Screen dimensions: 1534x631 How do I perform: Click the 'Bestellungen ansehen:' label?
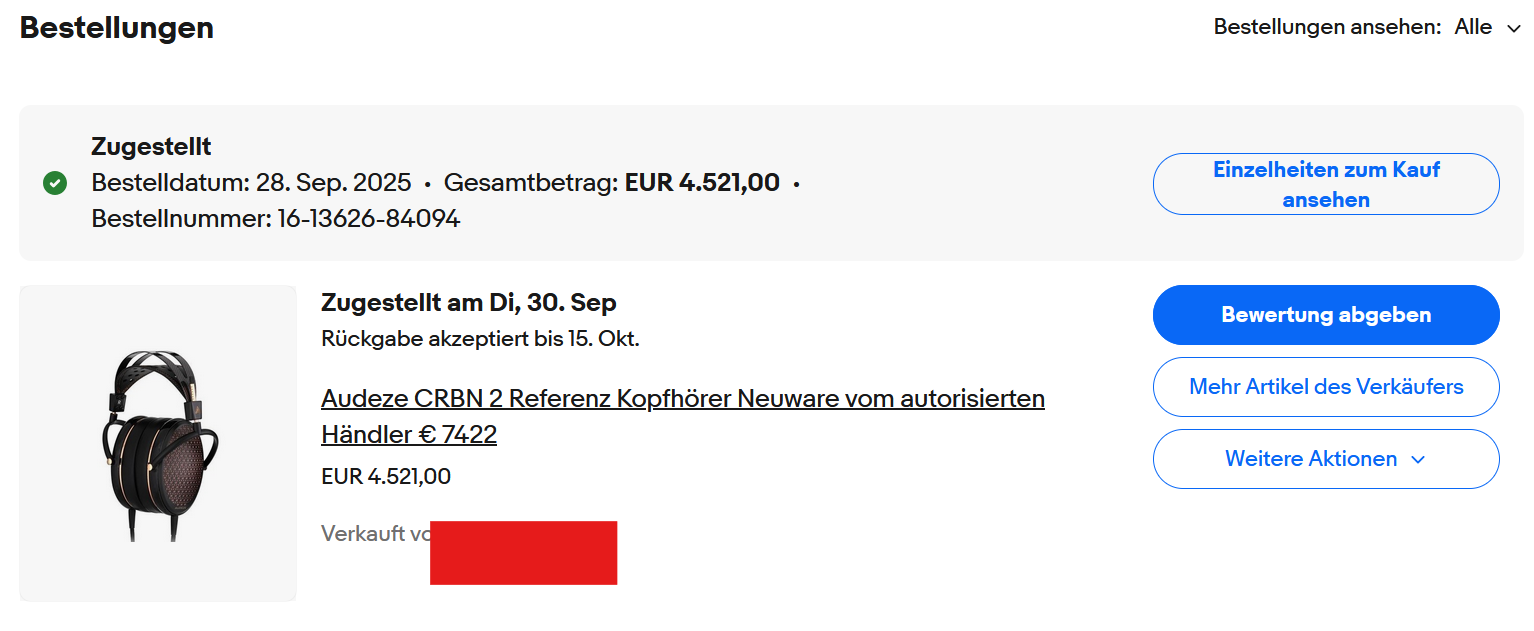click(x=1327, y=27)
